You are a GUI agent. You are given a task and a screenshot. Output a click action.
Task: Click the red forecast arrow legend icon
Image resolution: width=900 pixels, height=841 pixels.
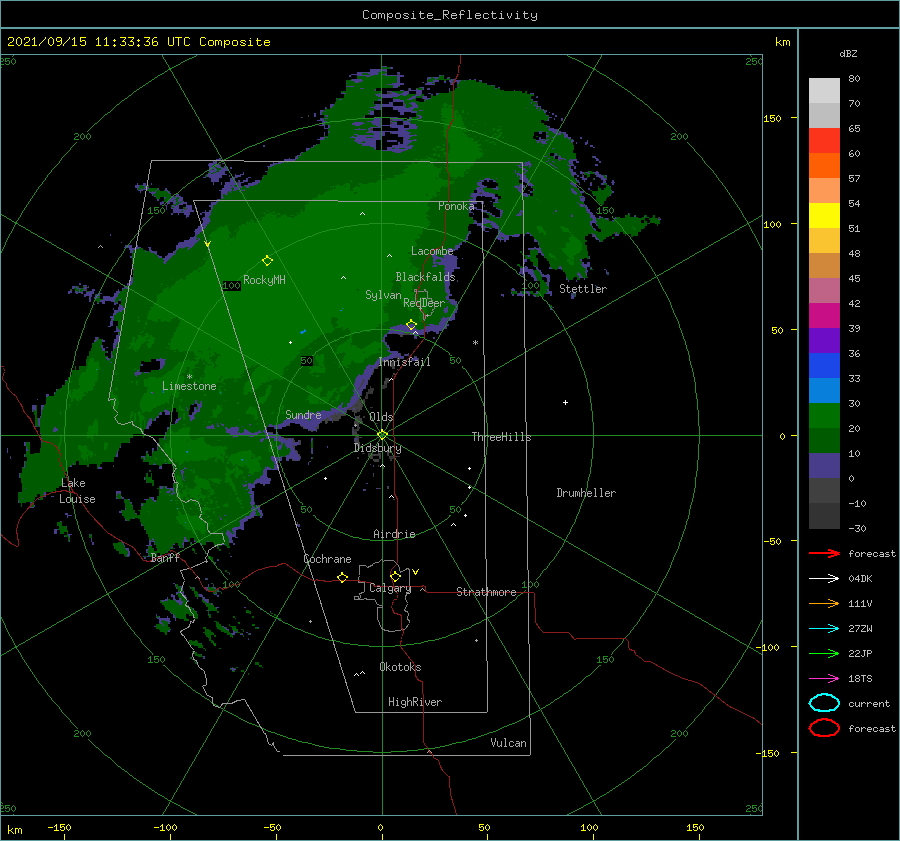tap(824, 553)
